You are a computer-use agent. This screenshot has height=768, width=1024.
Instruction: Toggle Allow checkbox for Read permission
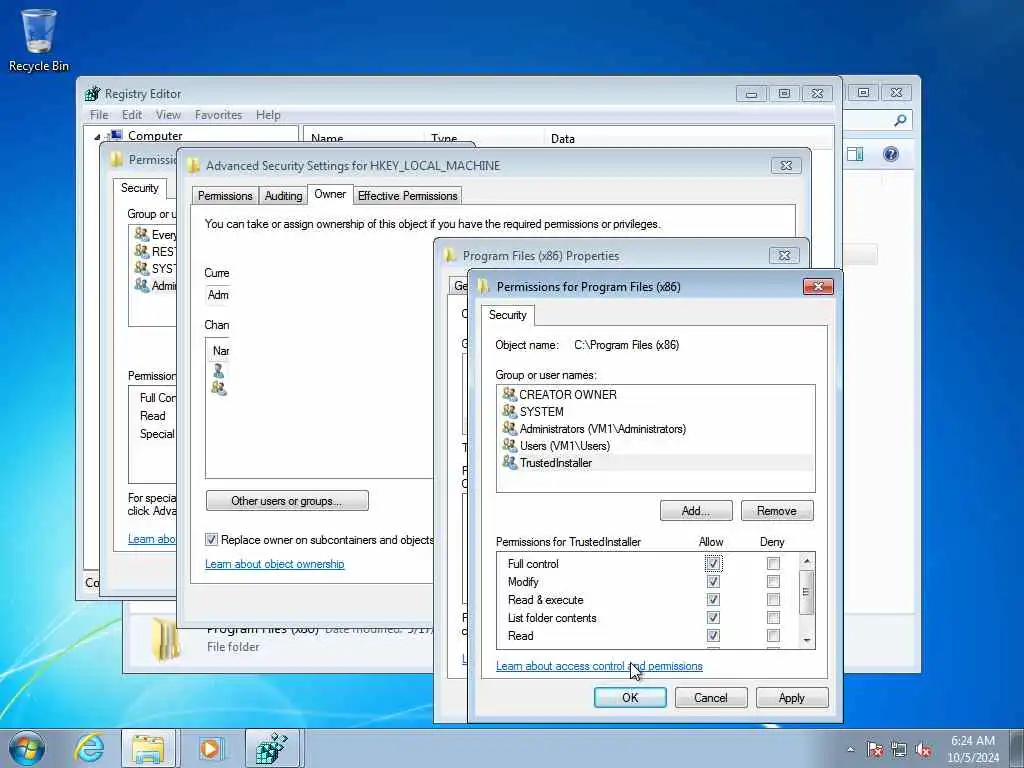[x=713, y=635]
